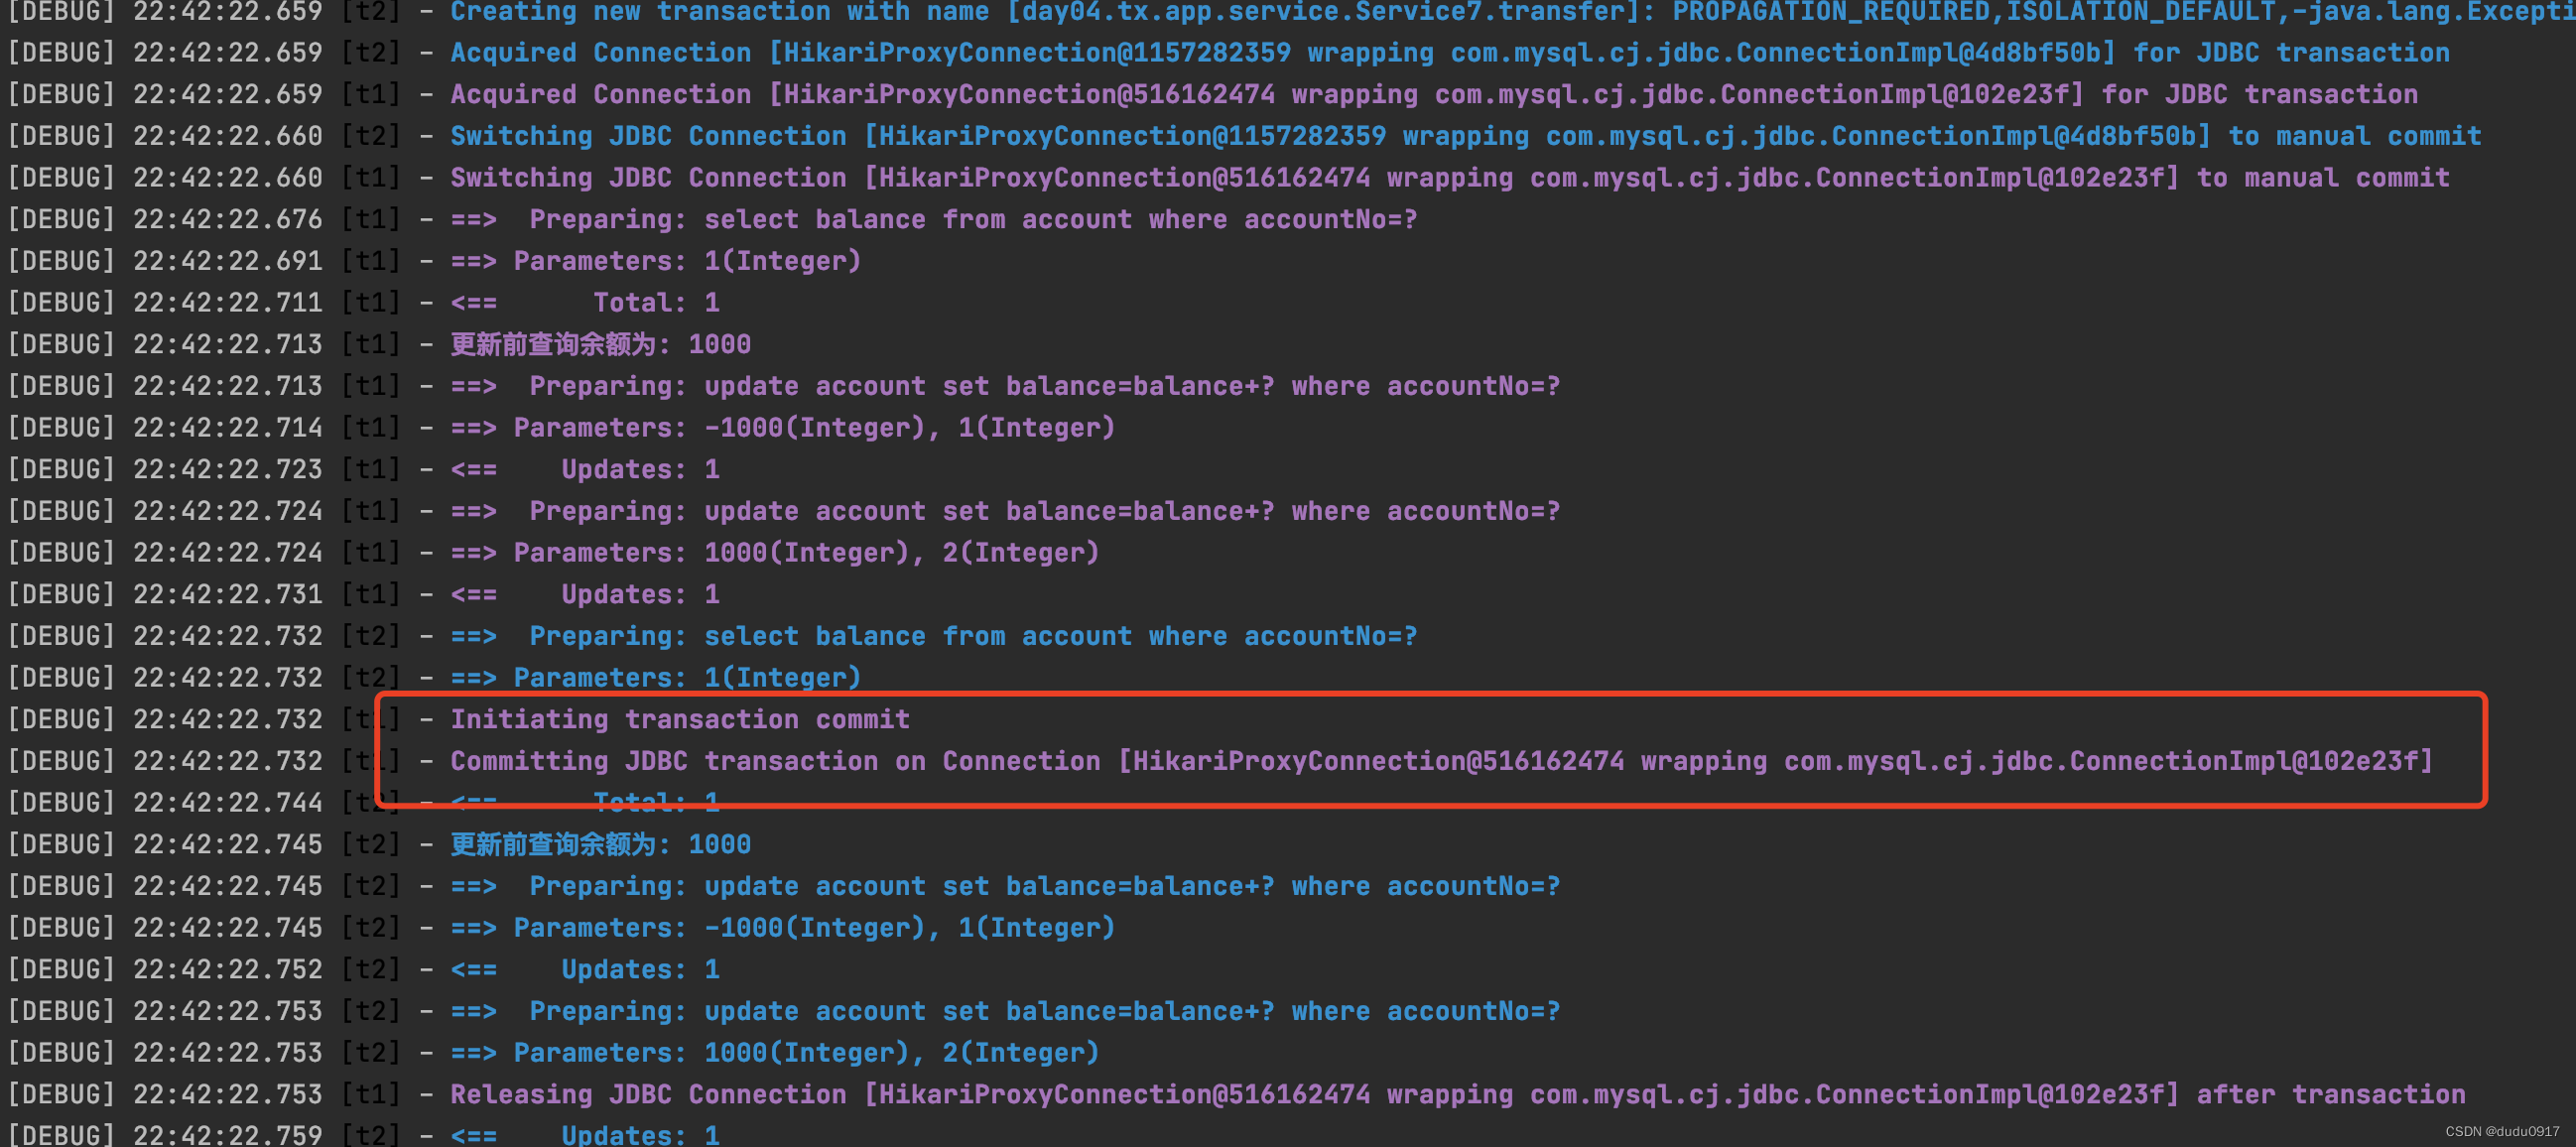The height and width of the screenshot is (1147, 2576).
Task: Click 'Parameters: 1000(Integer), 2(Integer)' at 22:42:22.724
Action: click(775, 553)
